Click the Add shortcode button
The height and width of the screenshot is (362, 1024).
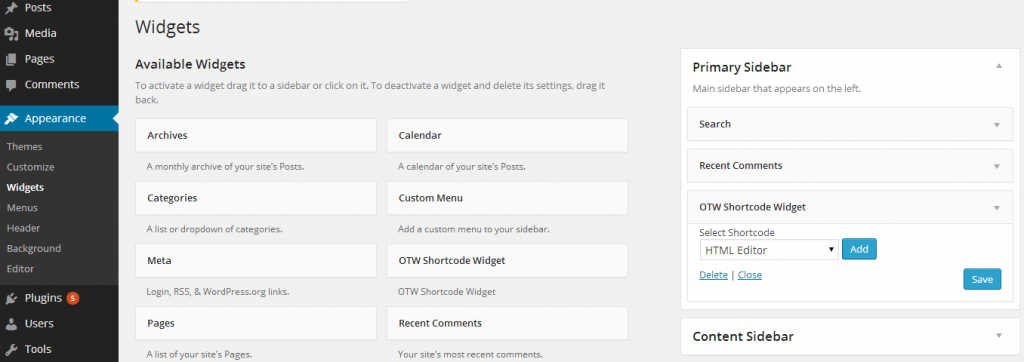(x=859, y=249)
